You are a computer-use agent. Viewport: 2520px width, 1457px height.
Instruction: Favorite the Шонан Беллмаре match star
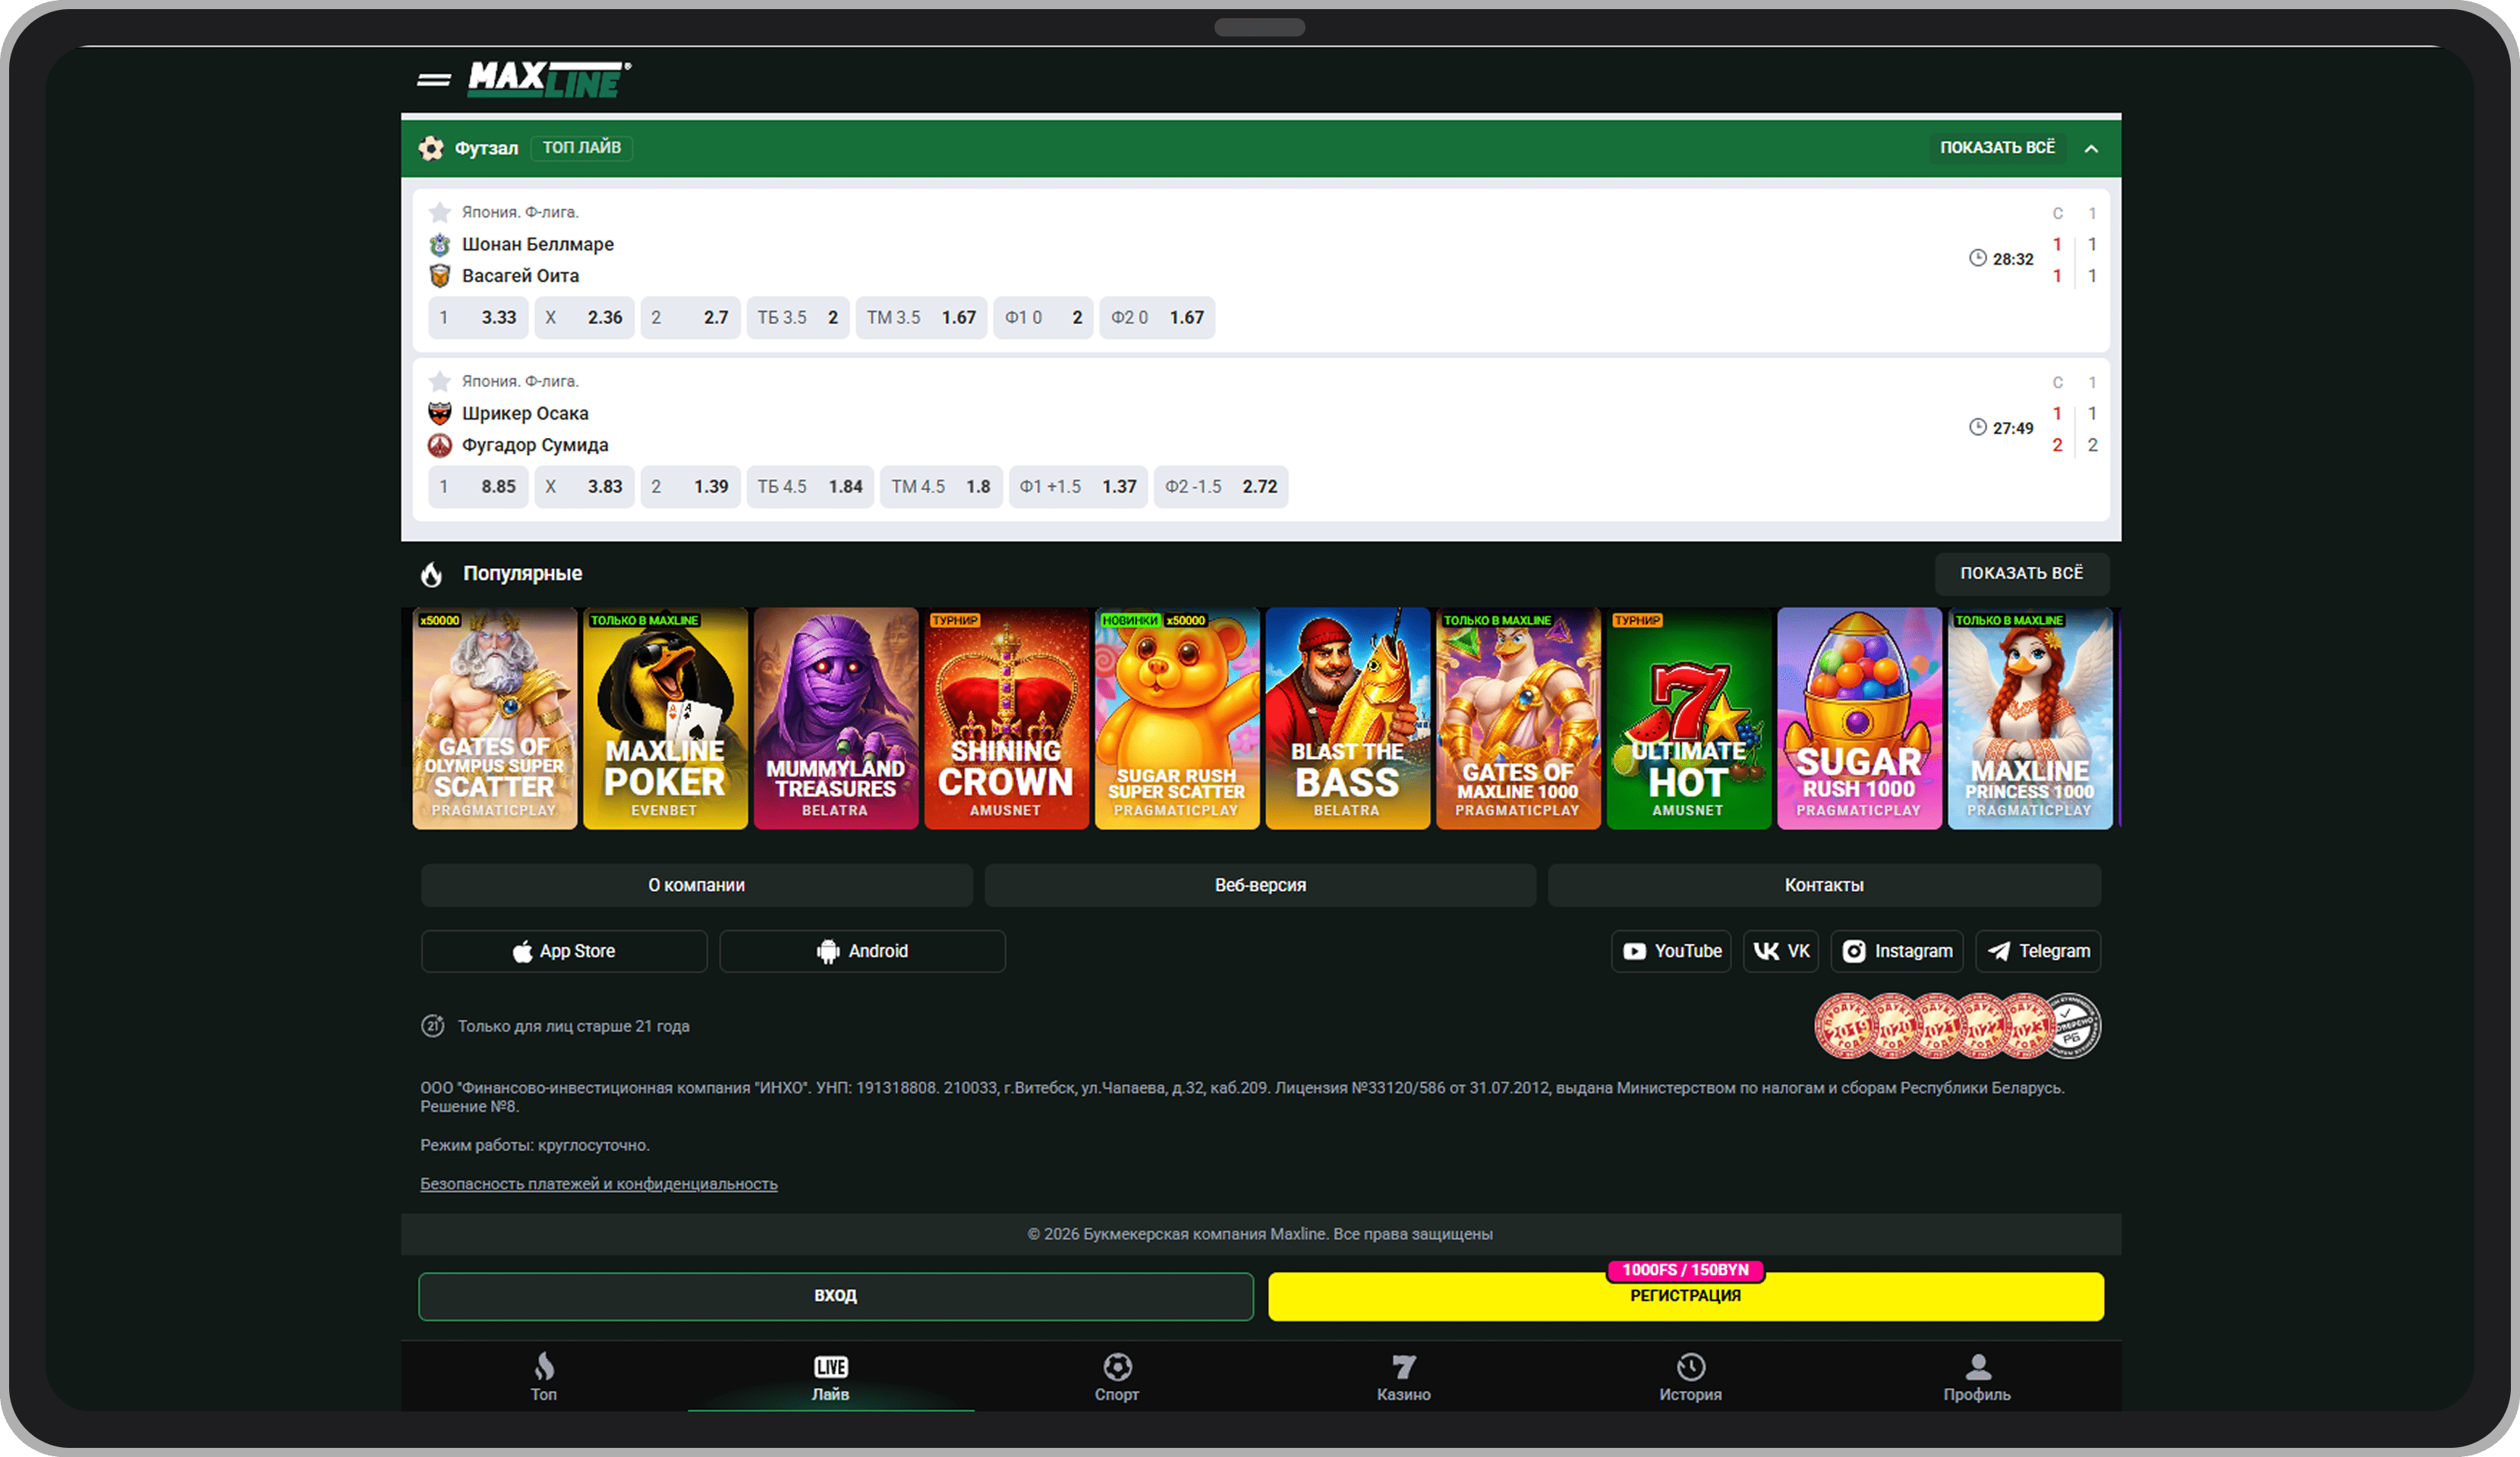click(439, 212)
